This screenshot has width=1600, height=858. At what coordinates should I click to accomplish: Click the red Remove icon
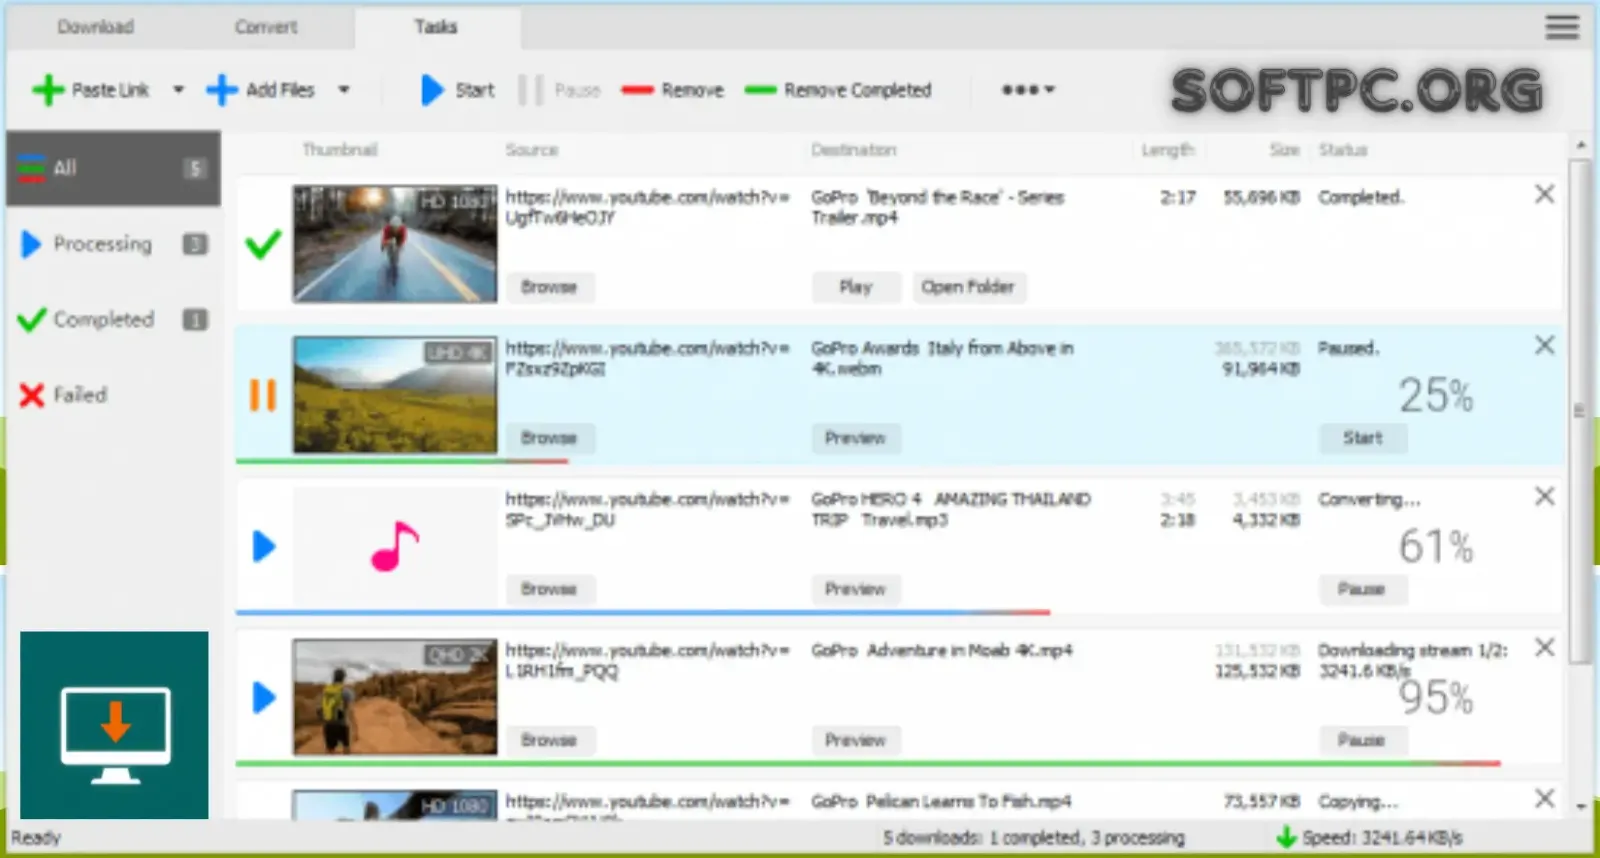pyautogui.click(x=637, y=90)
